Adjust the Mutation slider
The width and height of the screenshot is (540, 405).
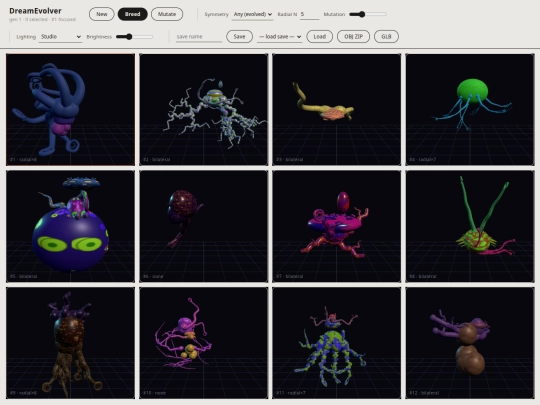tap(368, 14)
